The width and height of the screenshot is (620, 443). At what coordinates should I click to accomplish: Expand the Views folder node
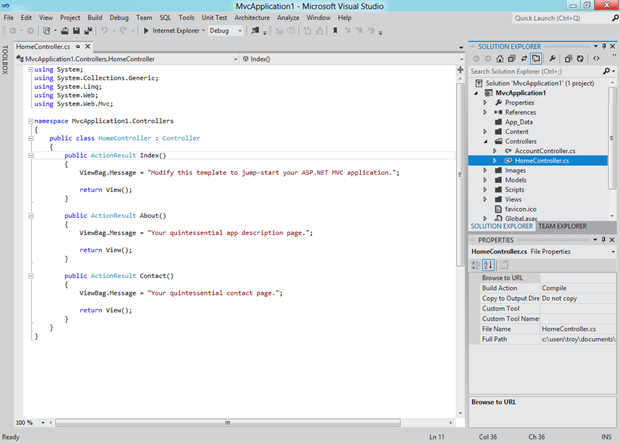485,200
